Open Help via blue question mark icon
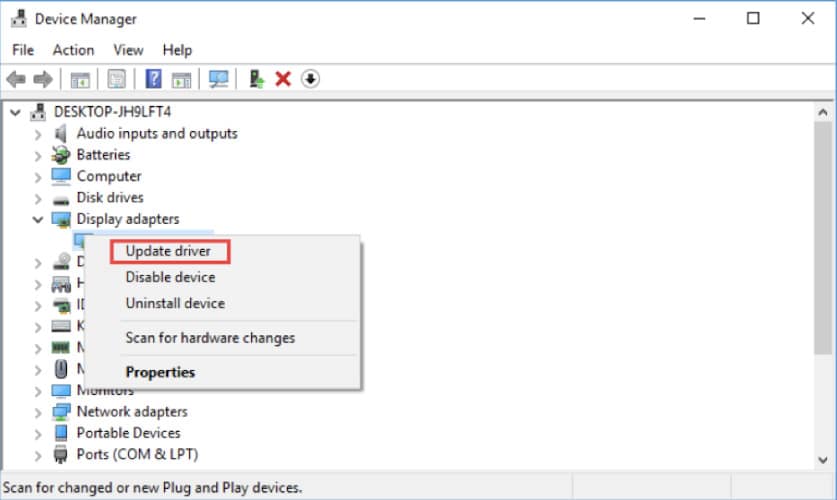This screenshot has width=837, height=500. 154,79
